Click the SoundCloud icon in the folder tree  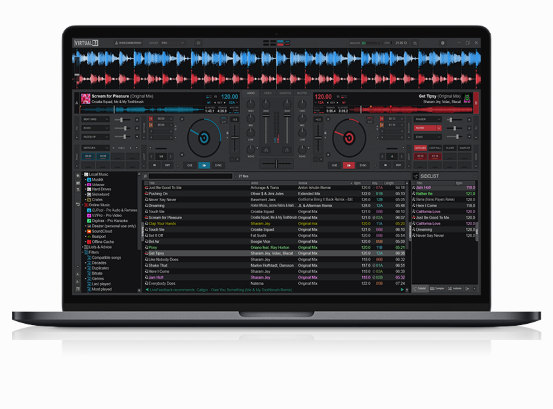coord(89,231)
